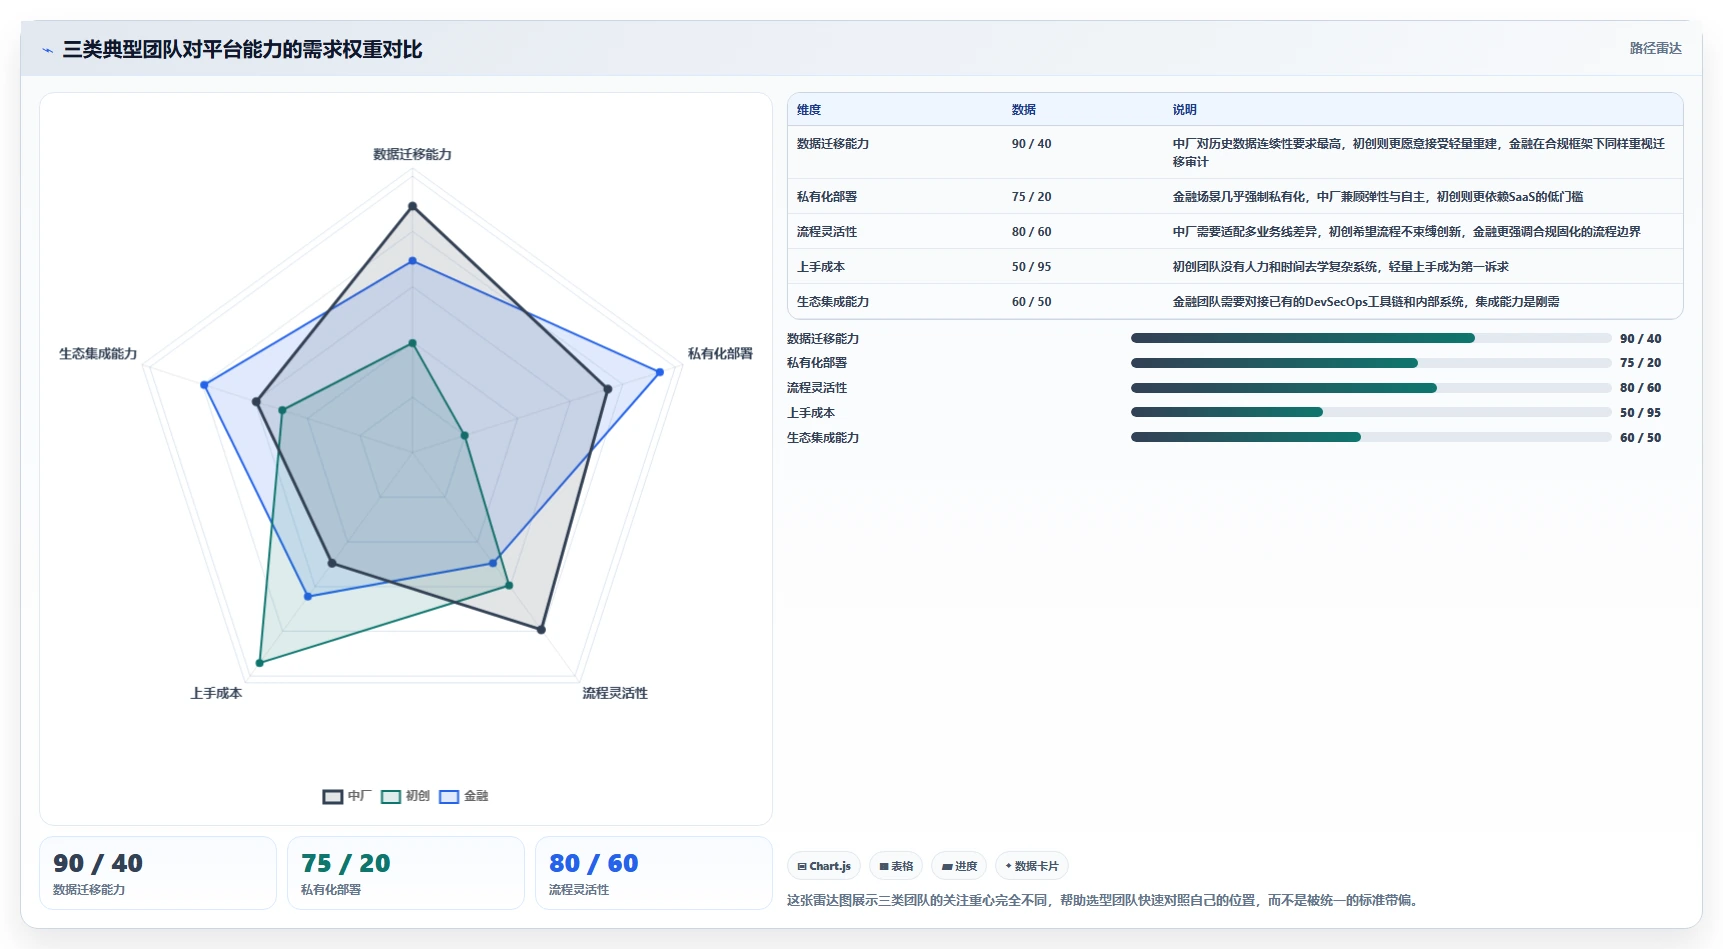Click the 流程灵活性 progress bar
This screenshot has height=949, width=1723.
pos(1371,388)
